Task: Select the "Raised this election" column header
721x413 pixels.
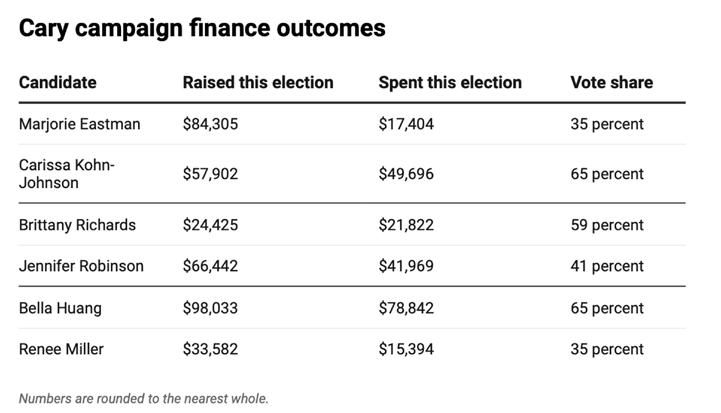Action: (x=258, y=82)
